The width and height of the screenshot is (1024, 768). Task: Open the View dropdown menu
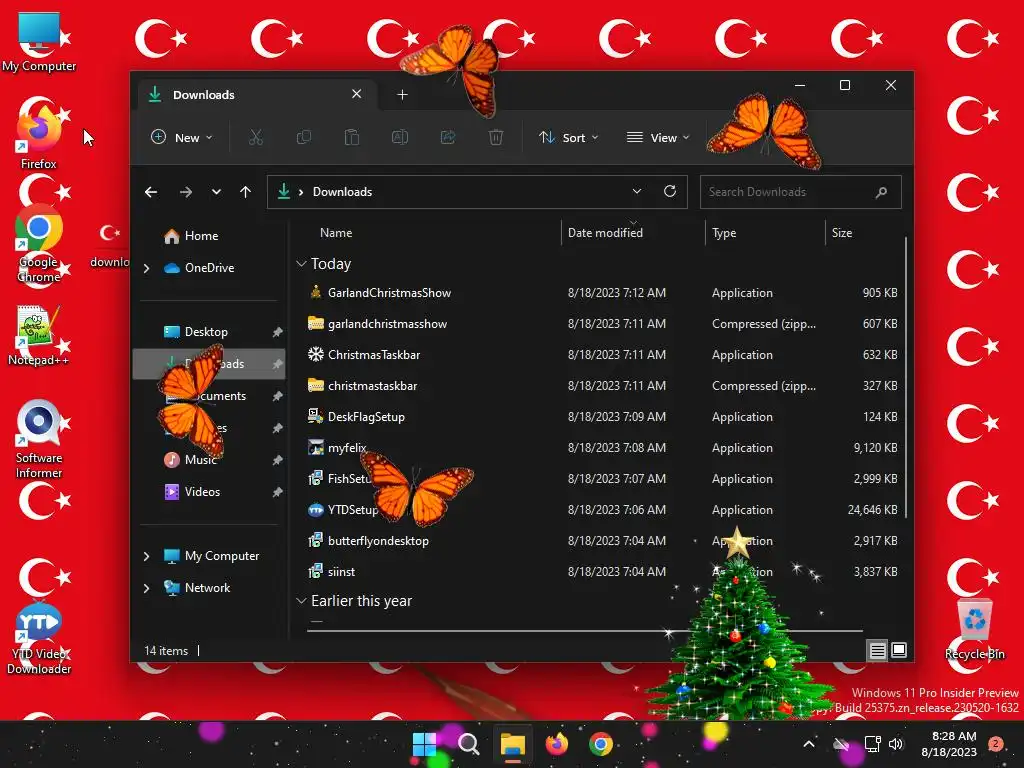(658, 137)
